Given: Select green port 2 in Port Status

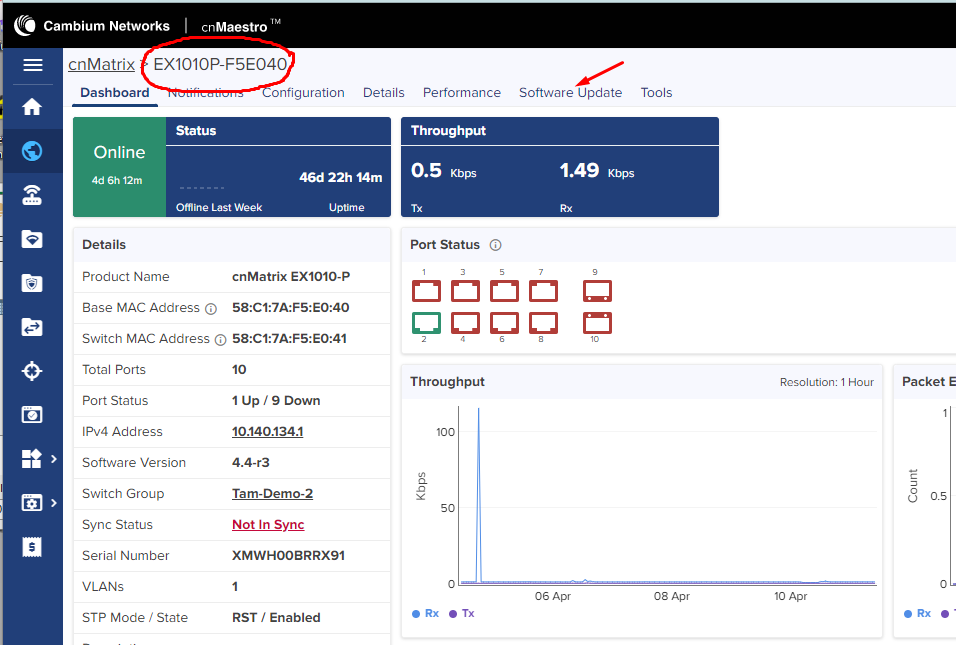Looking at the screenshot, I should (x=426, y=323).
